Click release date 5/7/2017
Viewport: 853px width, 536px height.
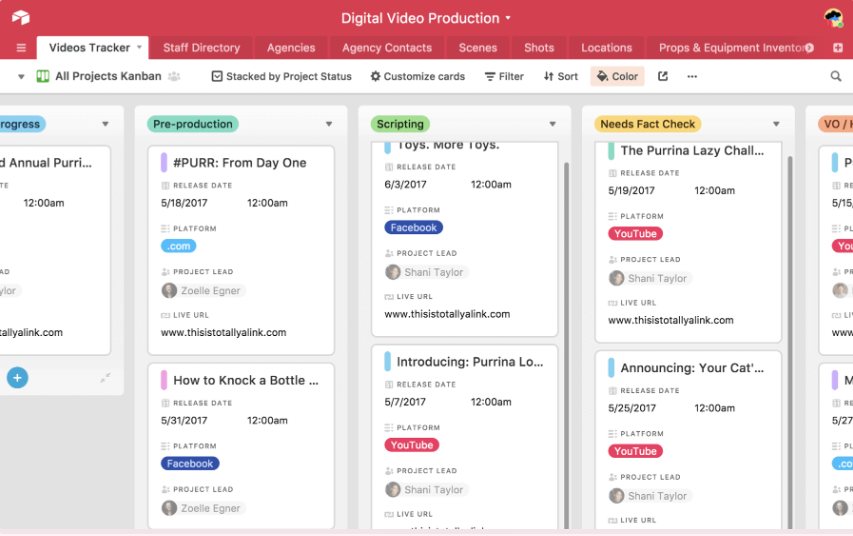tap(405, 402)
